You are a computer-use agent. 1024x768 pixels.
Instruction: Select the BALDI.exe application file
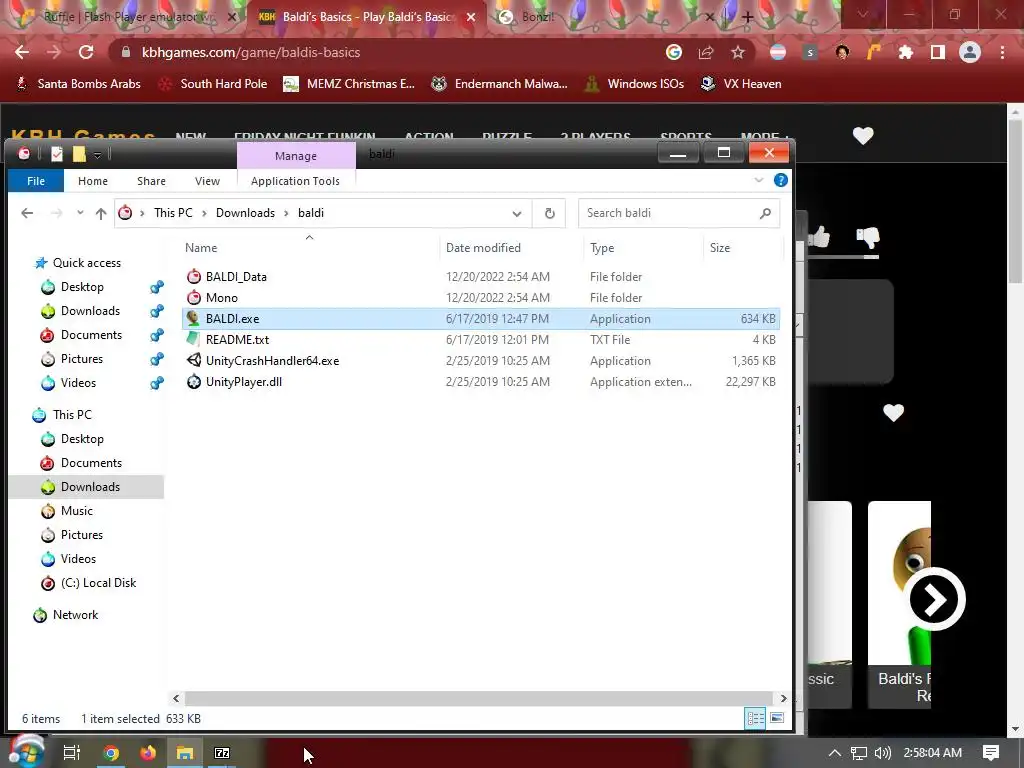pyautogui.click(x=480, y=319)
